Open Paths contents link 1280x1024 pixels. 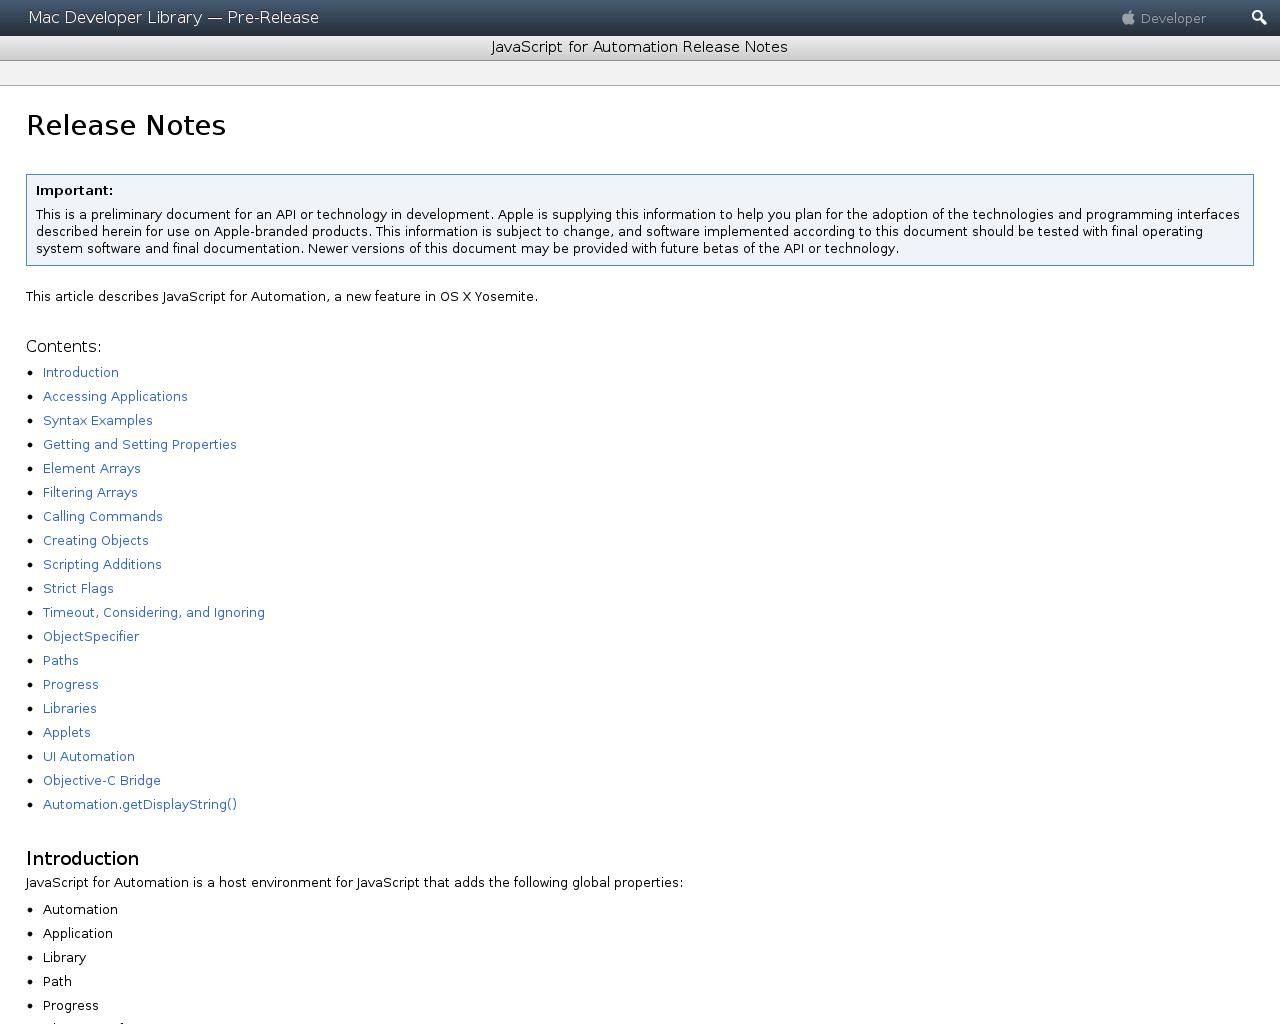61,660
